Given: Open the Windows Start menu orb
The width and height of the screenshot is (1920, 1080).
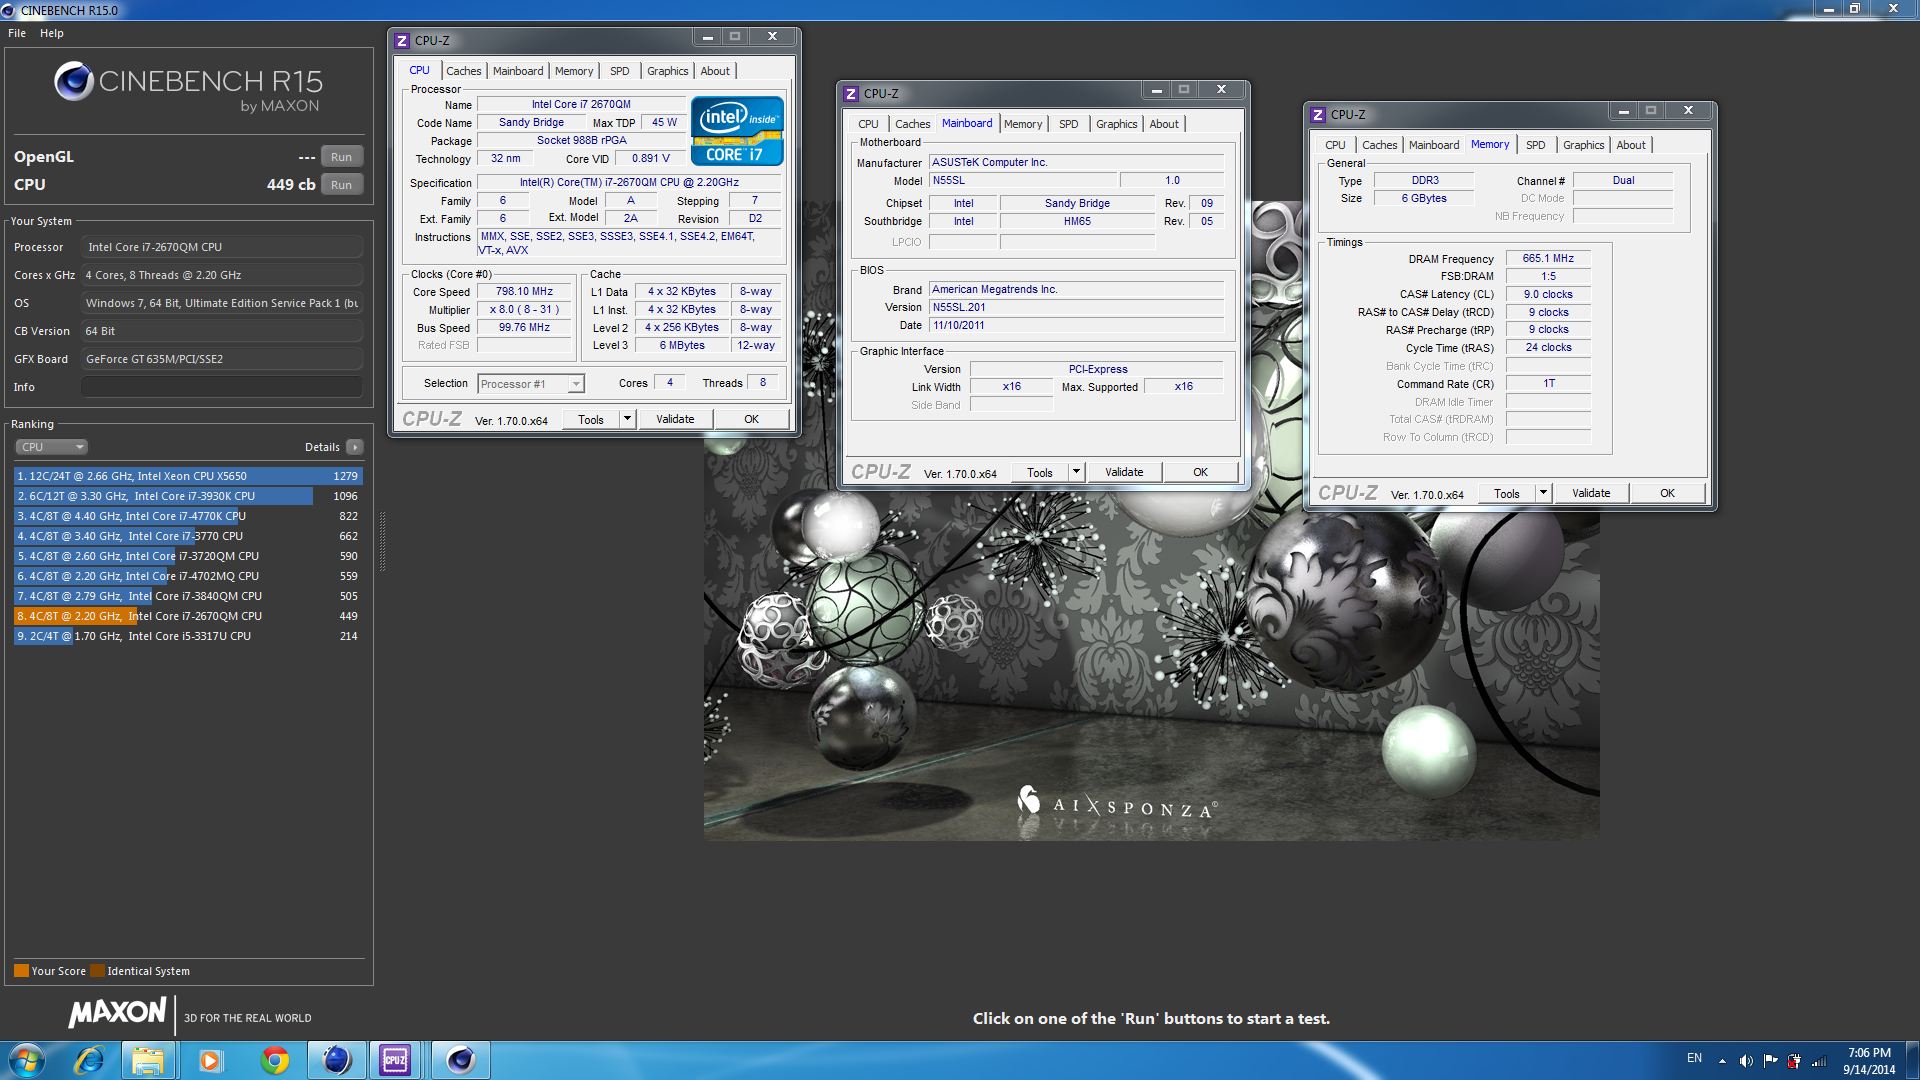Looking at the screenshot, I should (x=27, y=1060).
